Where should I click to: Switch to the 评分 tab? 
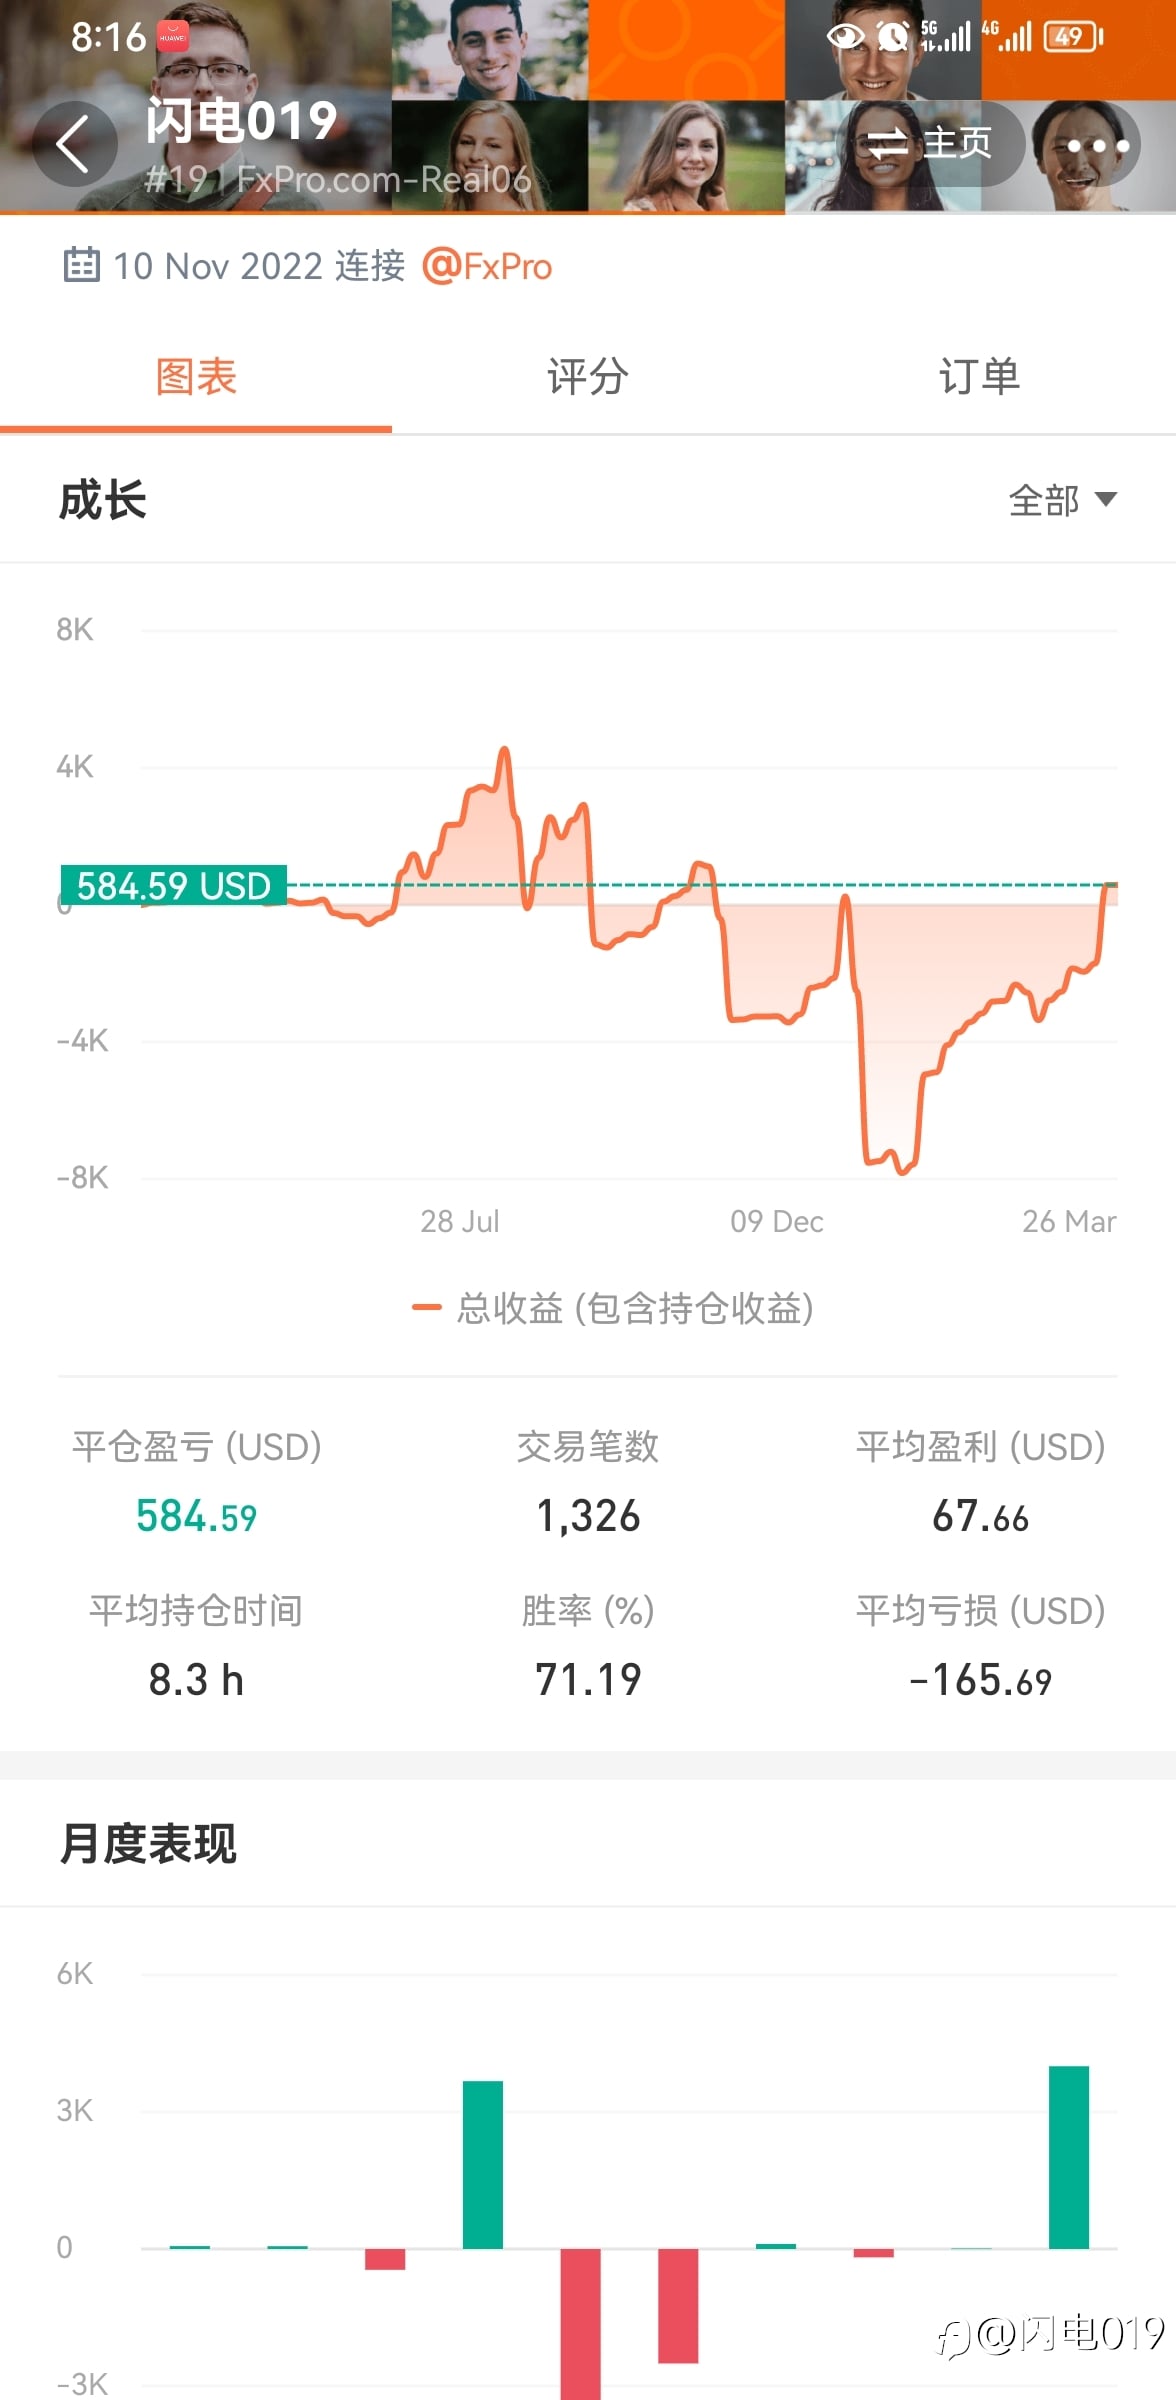coord(588,377)
